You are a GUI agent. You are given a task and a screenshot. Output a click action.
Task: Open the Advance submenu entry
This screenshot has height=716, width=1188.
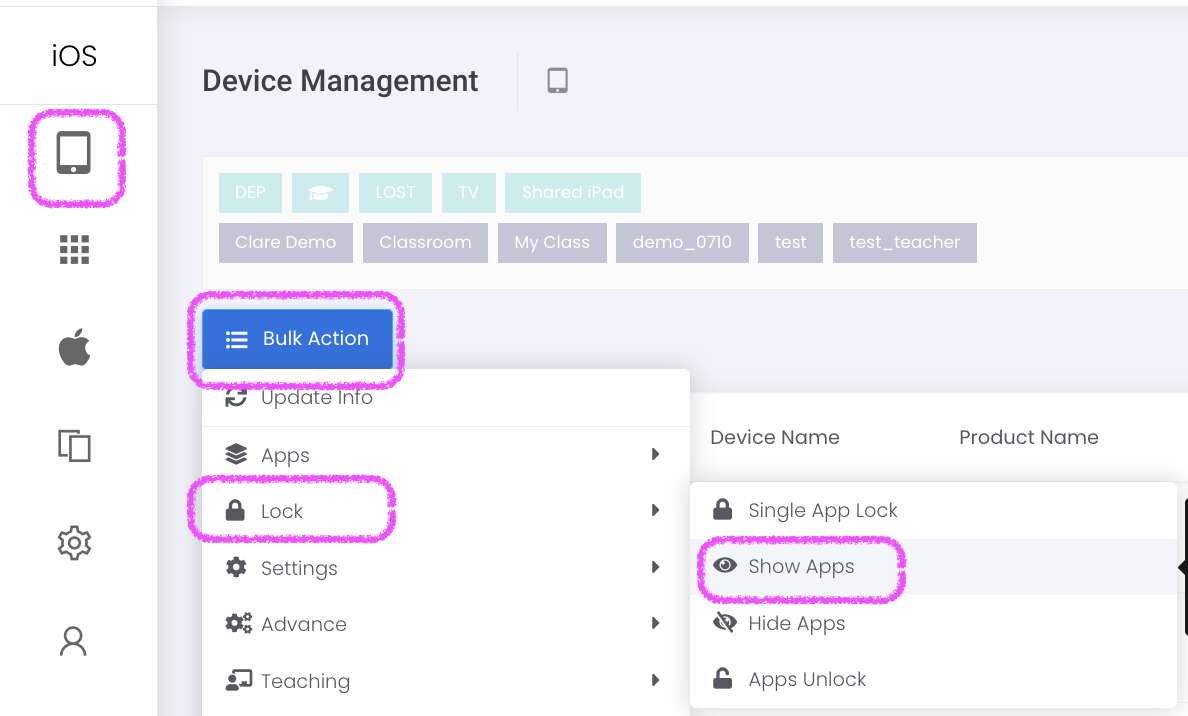[x=446, y=624]
